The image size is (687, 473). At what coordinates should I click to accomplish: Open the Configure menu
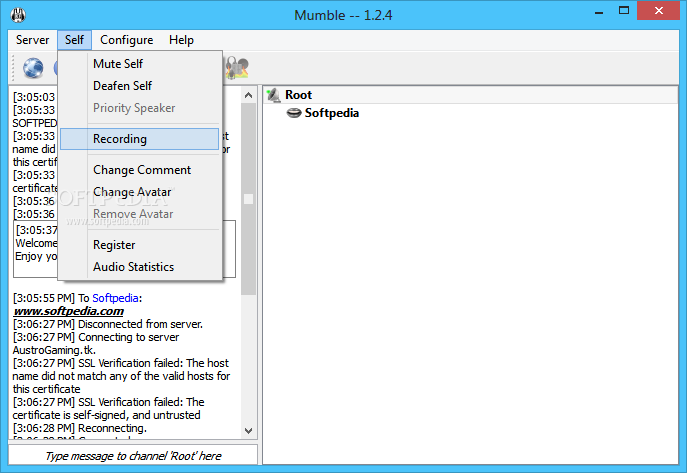[127, 40]
